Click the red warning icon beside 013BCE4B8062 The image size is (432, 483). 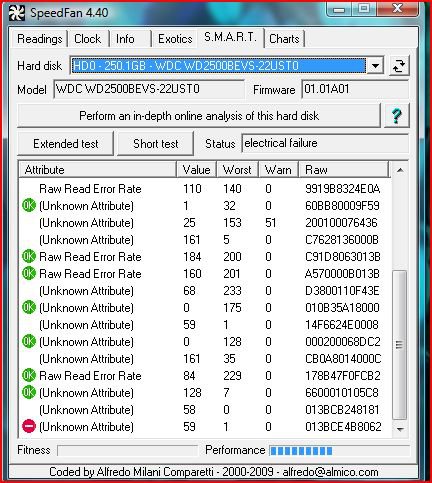(29, 427)
